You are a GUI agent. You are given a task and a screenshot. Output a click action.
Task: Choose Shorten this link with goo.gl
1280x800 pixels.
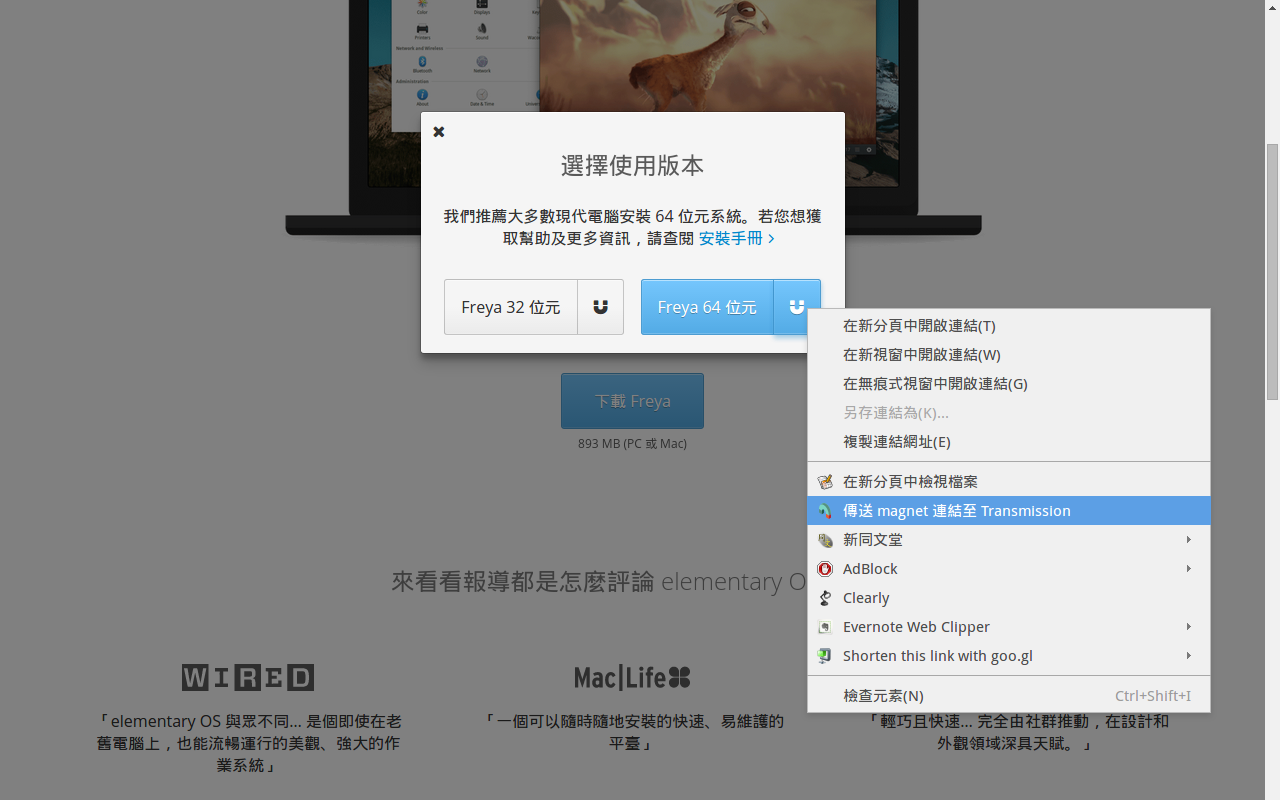click(x=1009, y=656)
